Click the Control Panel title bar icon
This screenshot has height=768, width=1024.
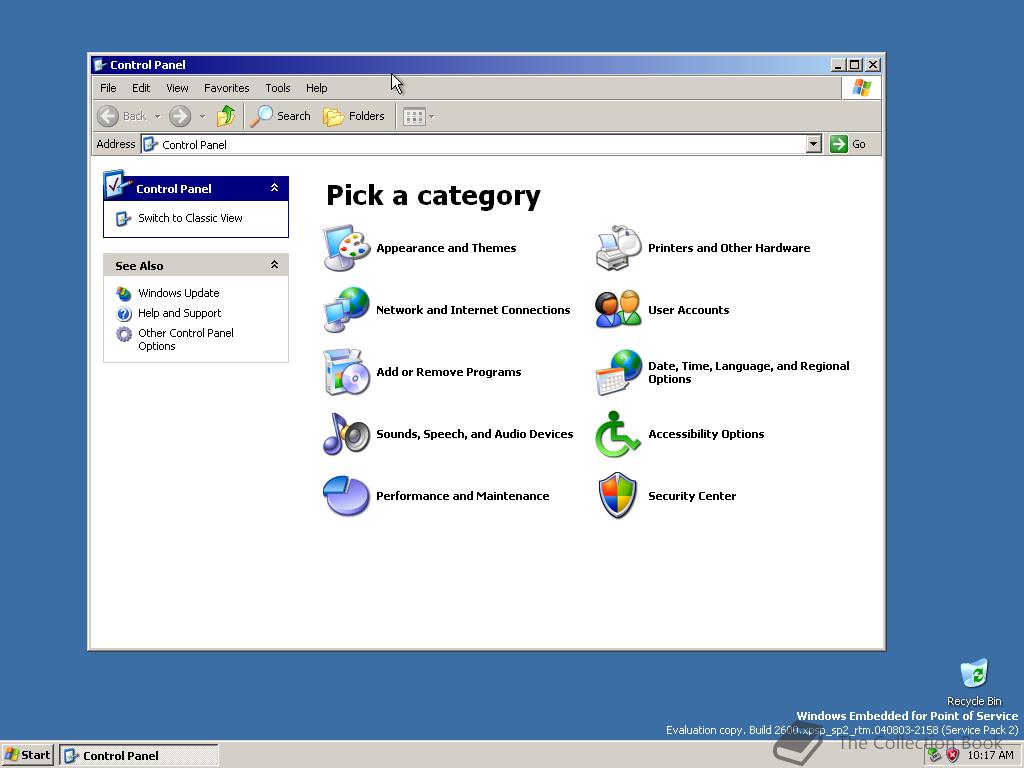coord(100,65)
